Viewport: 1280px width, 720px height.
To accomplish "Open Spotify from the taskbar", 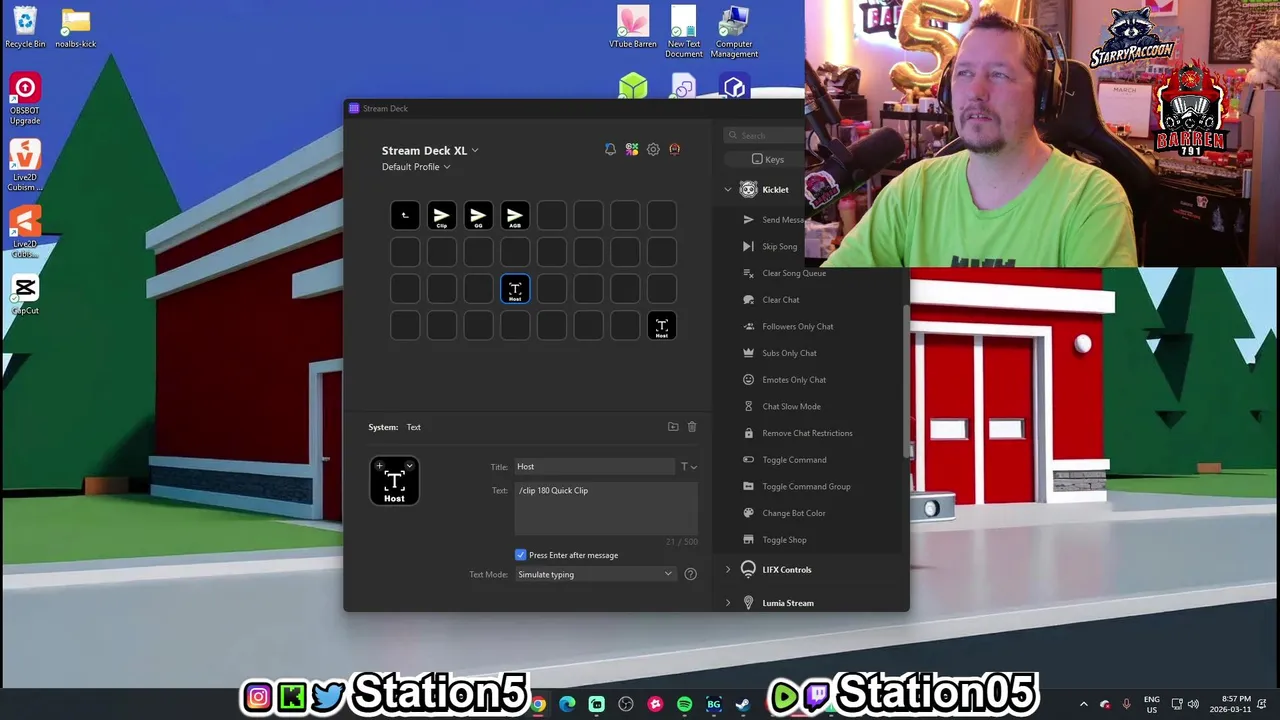I will point(685,704).
